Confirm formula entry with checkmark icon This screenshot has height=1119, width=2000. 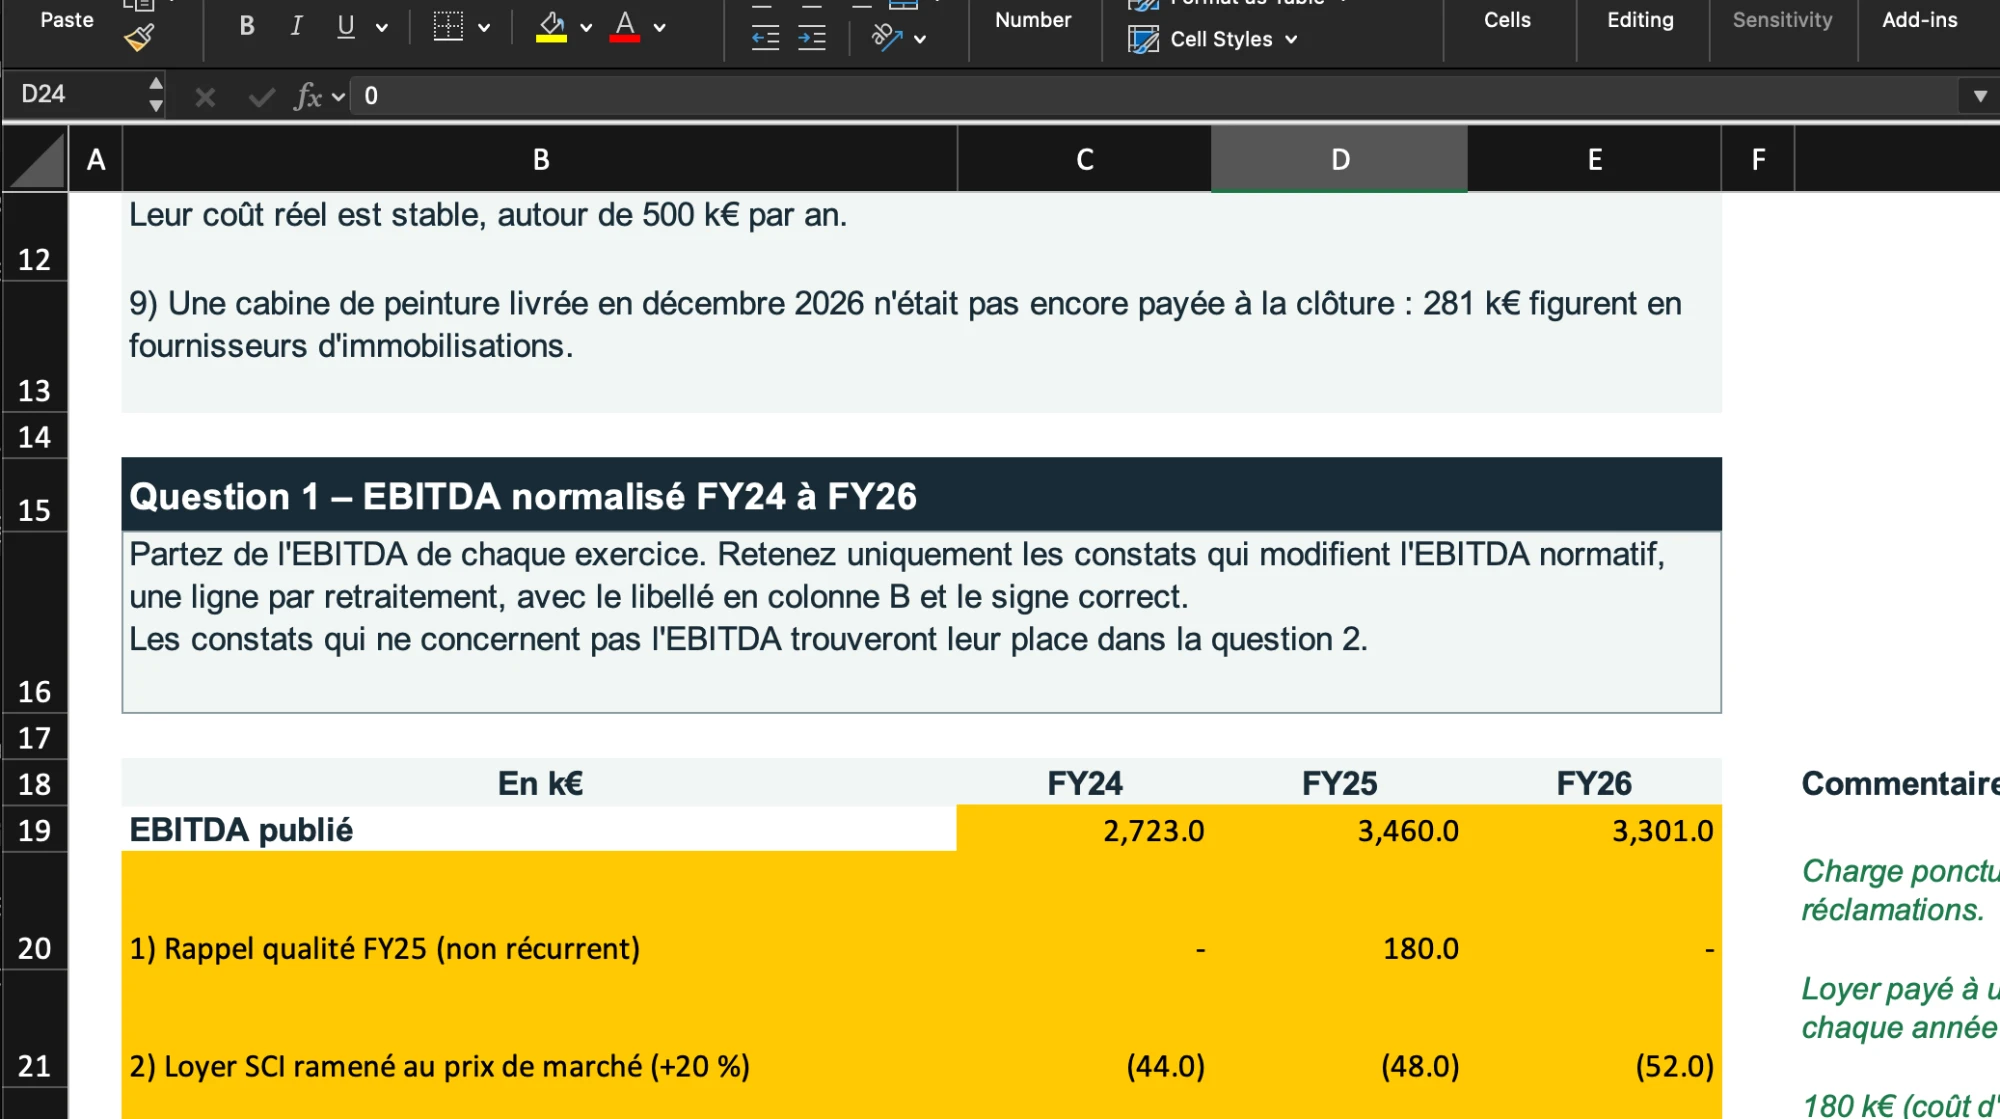coord(262,97)
